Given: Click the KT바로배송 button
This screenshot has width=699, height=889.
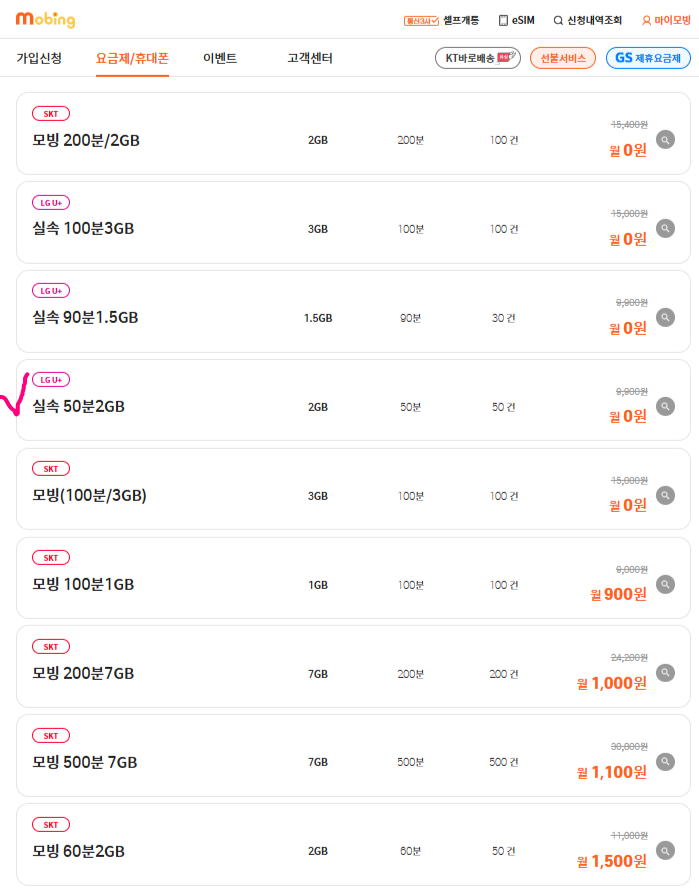Looking at the screenshot, I should pyautogui.click(x=478, y=58).
